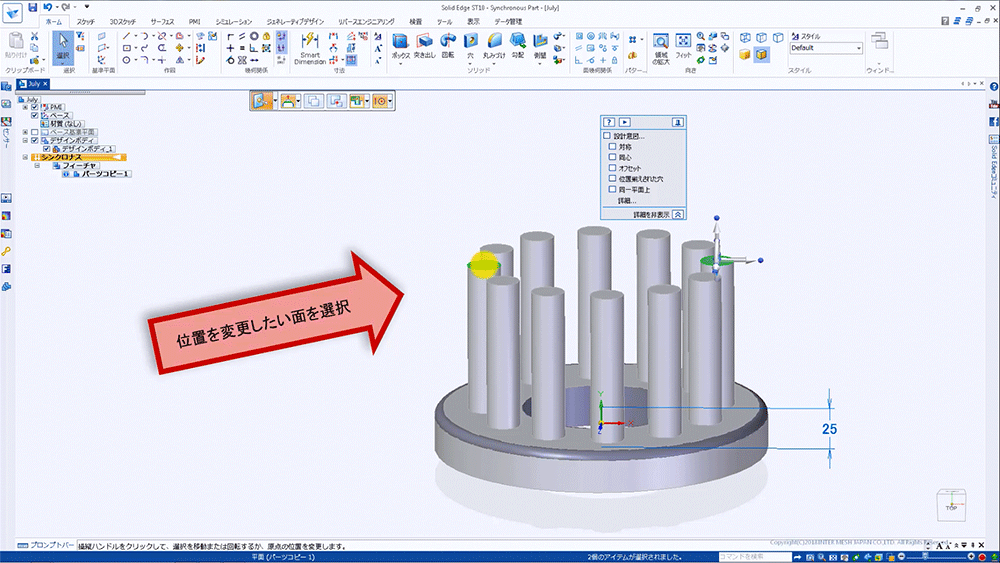This screenshot has width=1000, height=563.
Task: Switch to the サーフェス ribbon tab
Action: coord(160,21)
